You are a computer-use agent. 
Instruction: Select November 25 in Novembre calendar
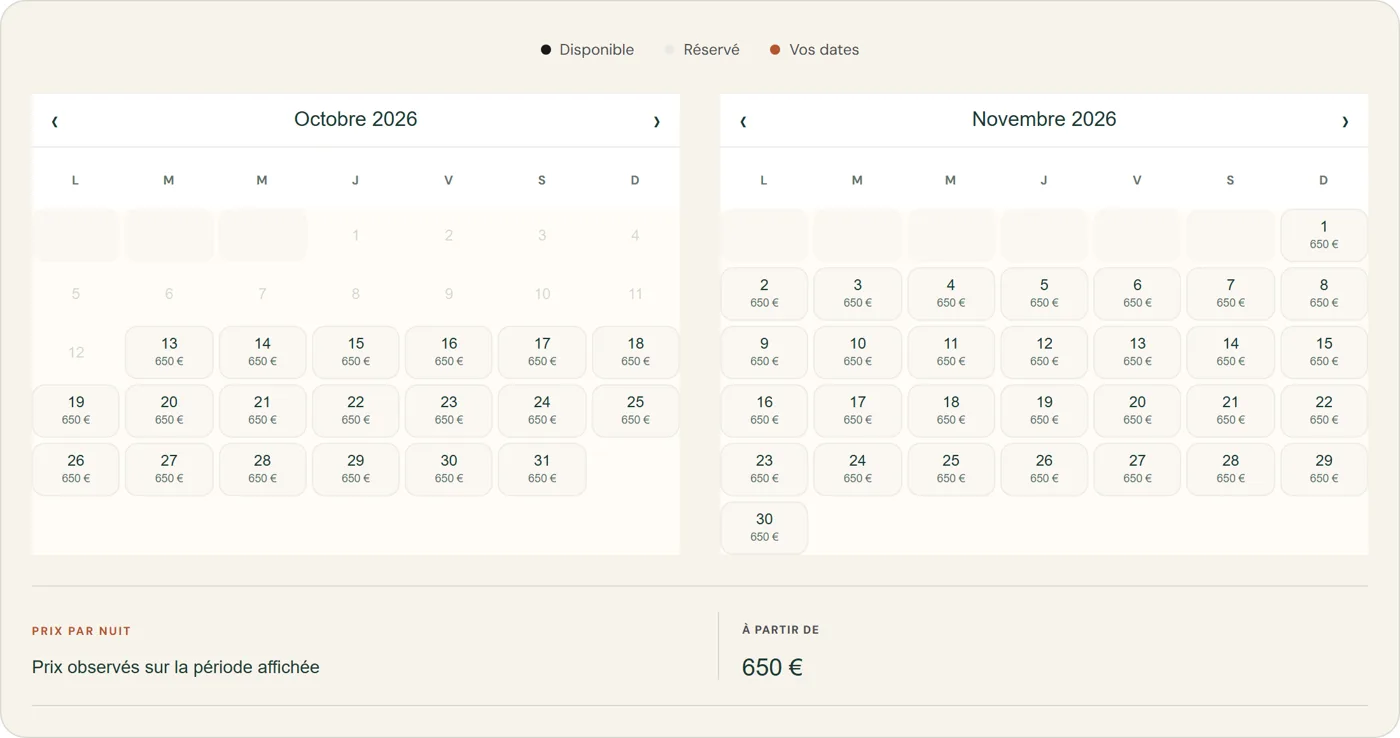click(951, 469)
